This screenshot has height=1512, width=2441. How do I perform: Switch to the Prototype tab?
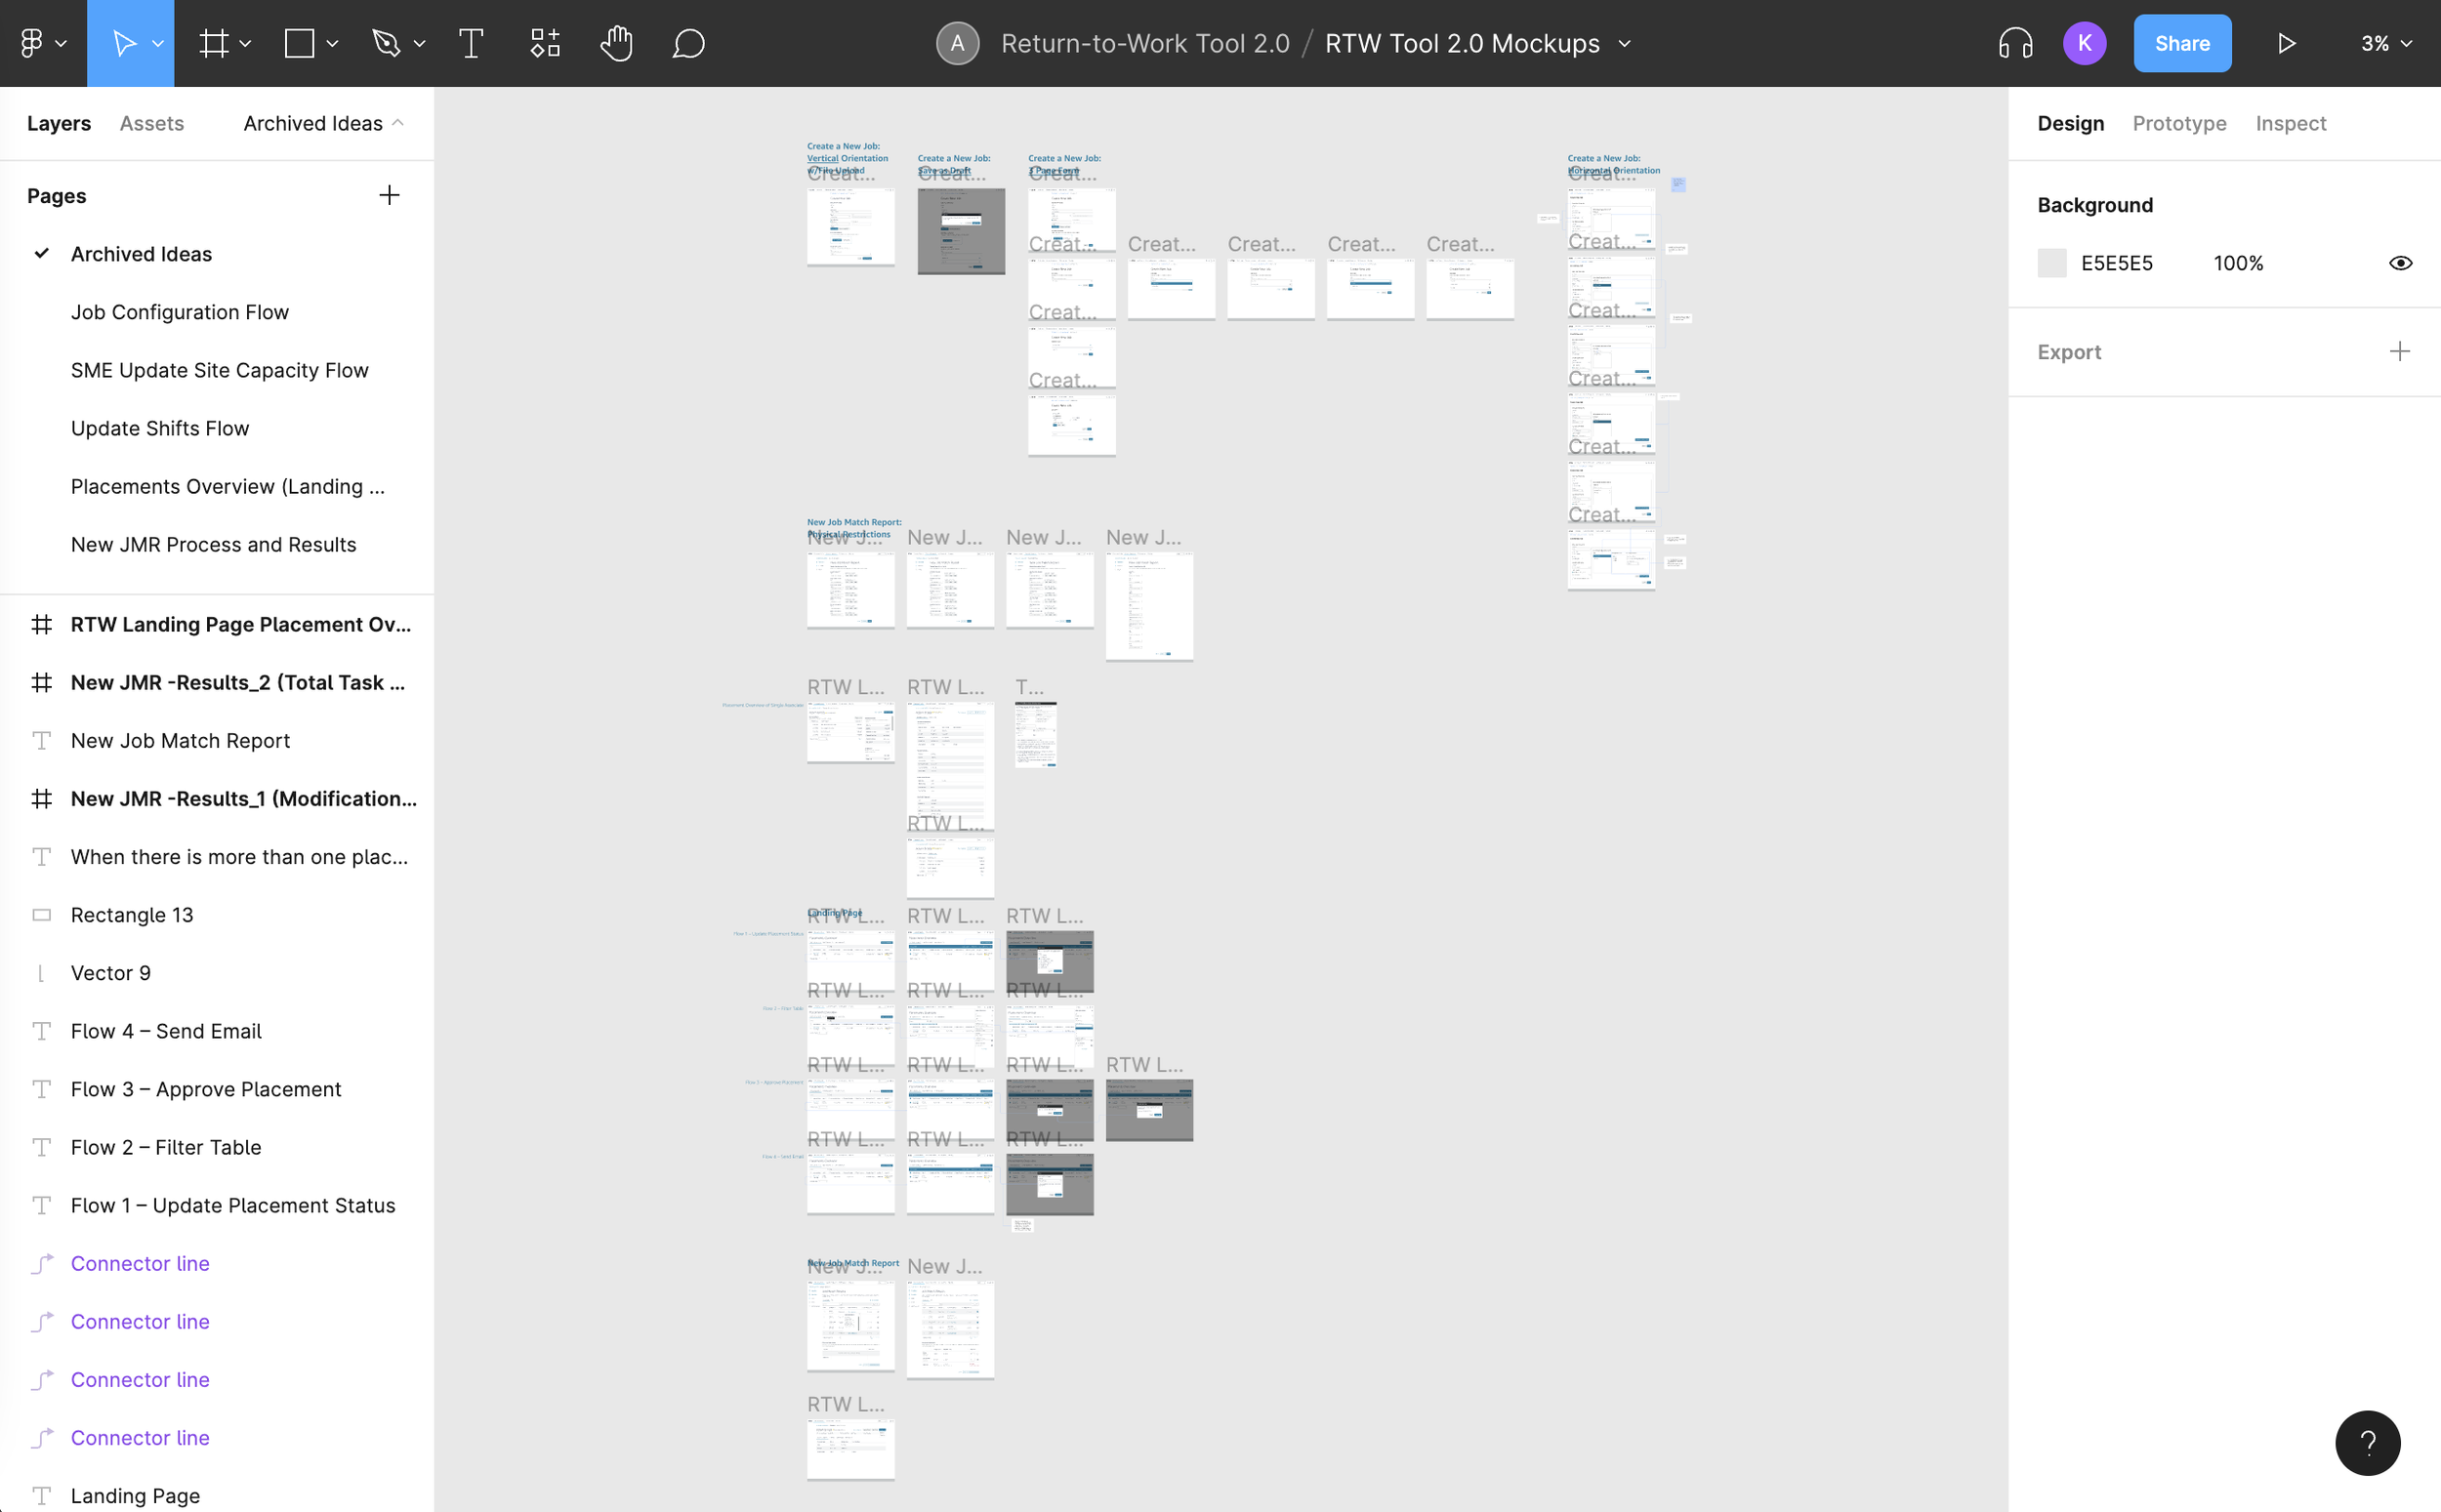pos(2179,123)
